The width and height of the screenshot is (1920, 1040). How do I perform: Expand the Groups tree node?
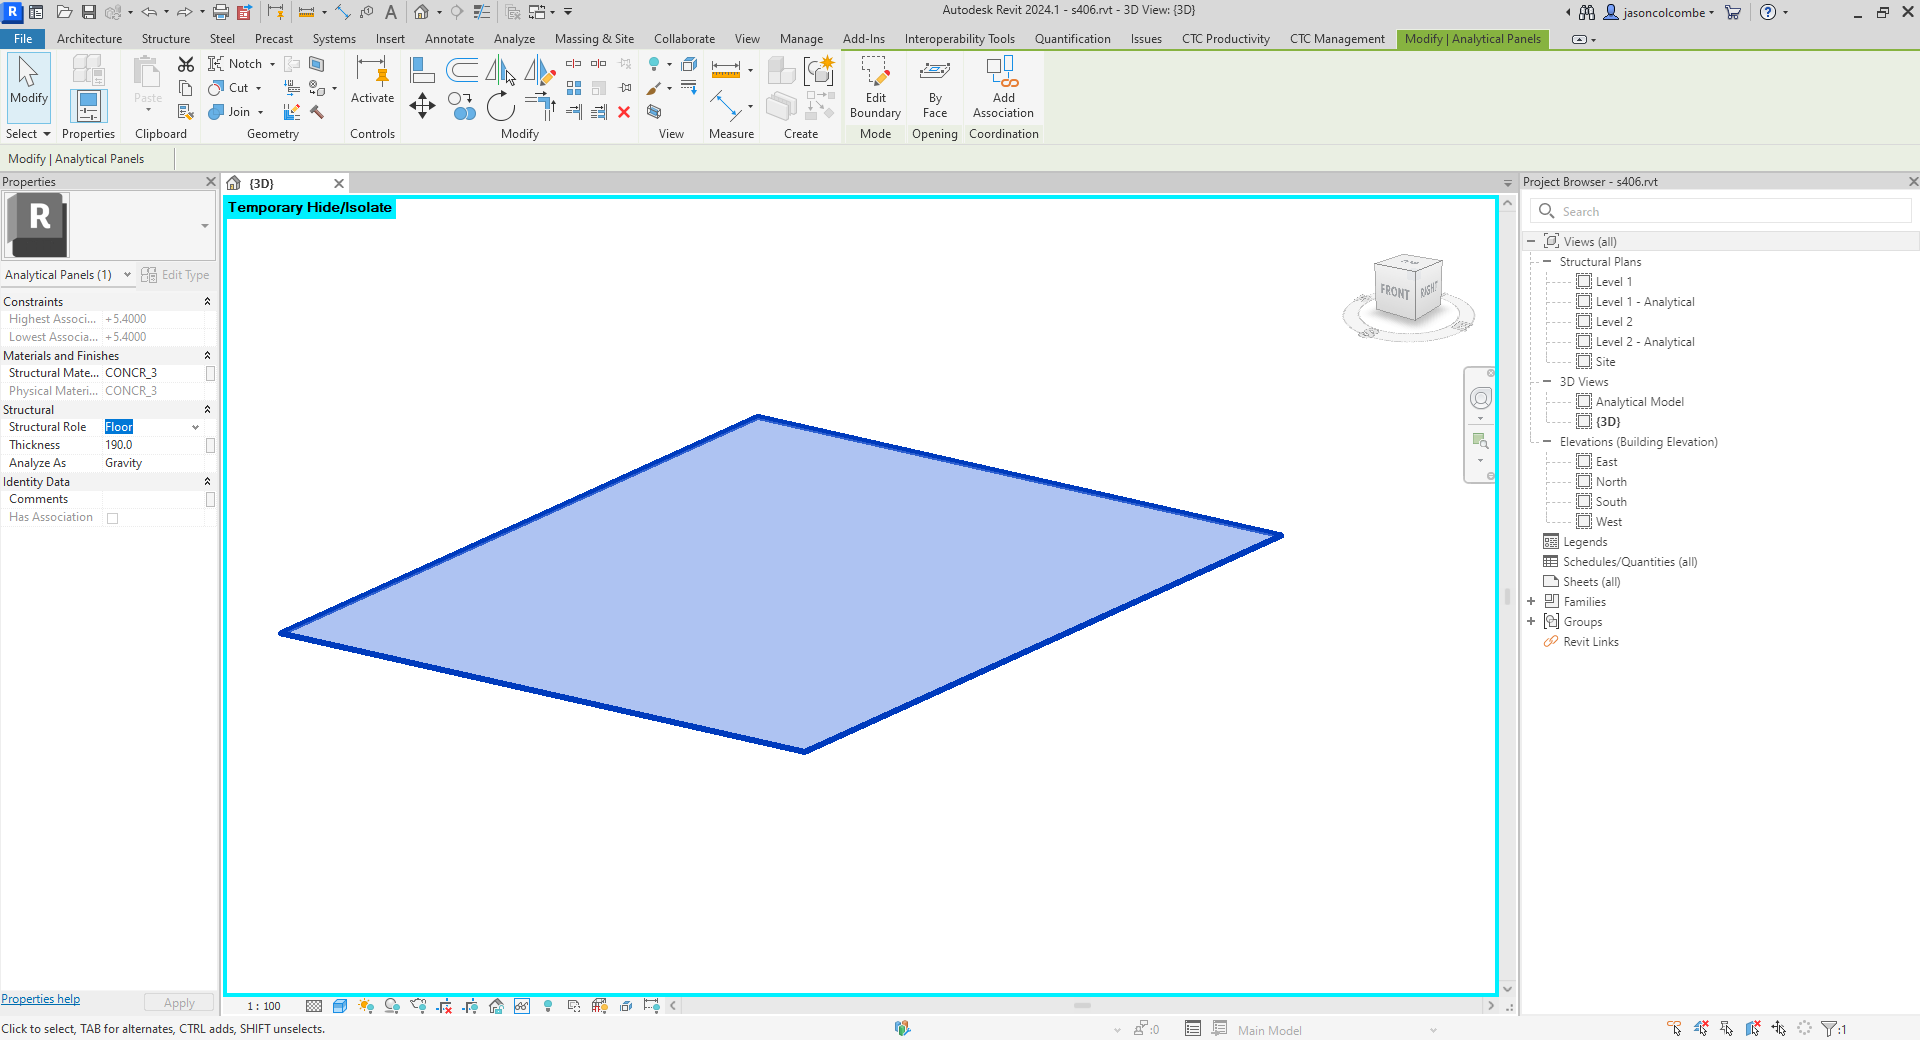pos(1531,622)
